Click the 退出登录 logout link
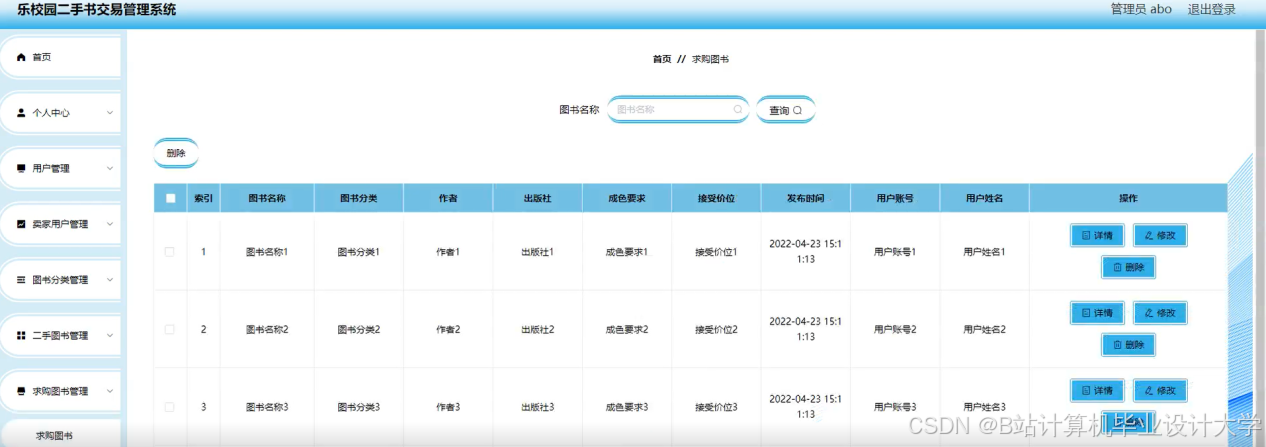Viewport: 1266px width, 447px height. click(x=1211, y=9)
